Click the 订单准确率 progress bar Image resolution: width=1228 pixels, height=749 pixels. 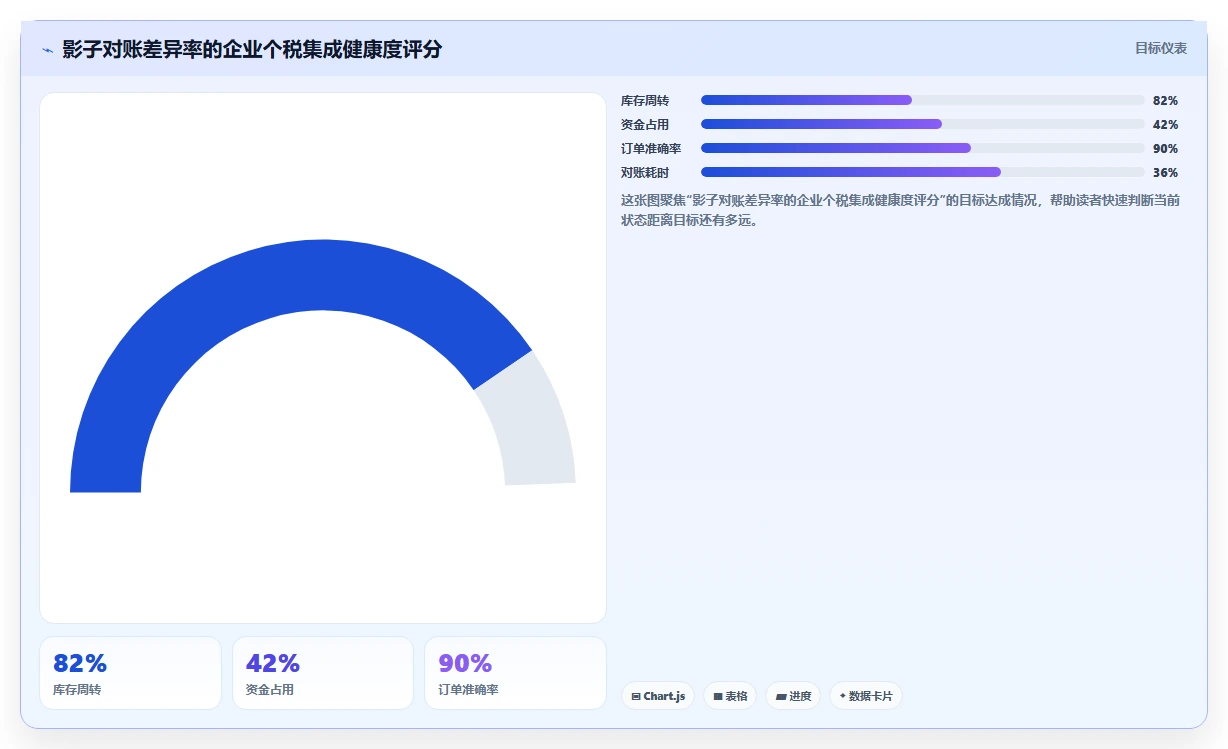click(922, 148)
